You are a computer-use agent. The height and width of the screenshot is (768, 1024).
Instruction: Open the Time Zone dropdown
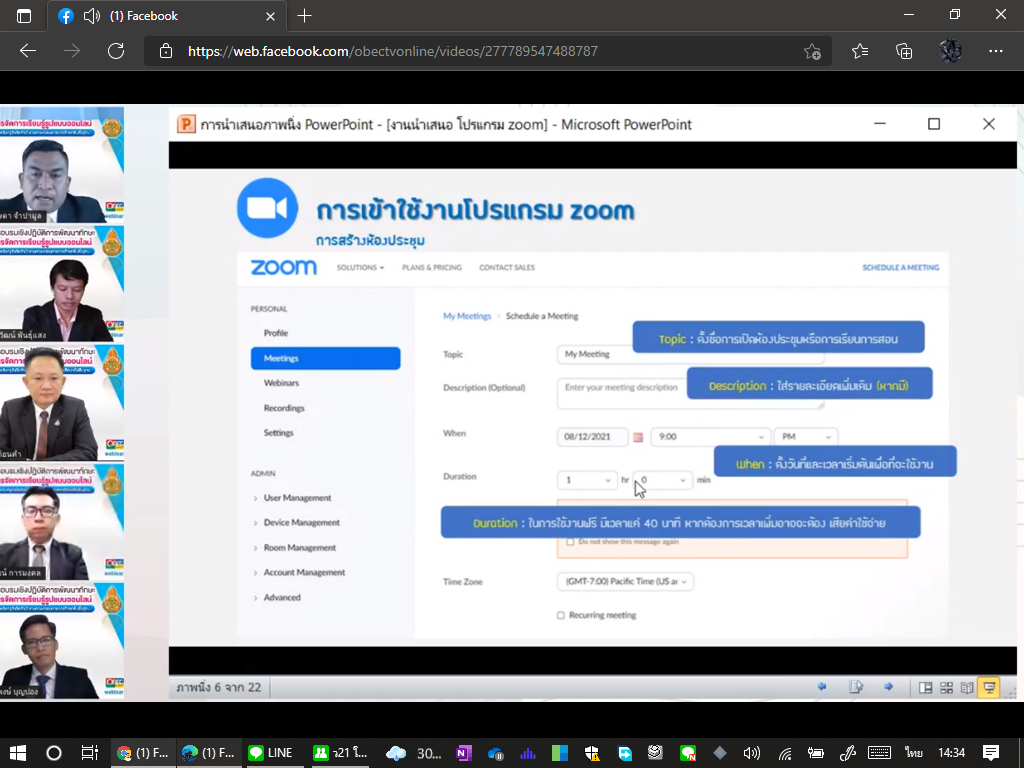[x=625, y=582]
